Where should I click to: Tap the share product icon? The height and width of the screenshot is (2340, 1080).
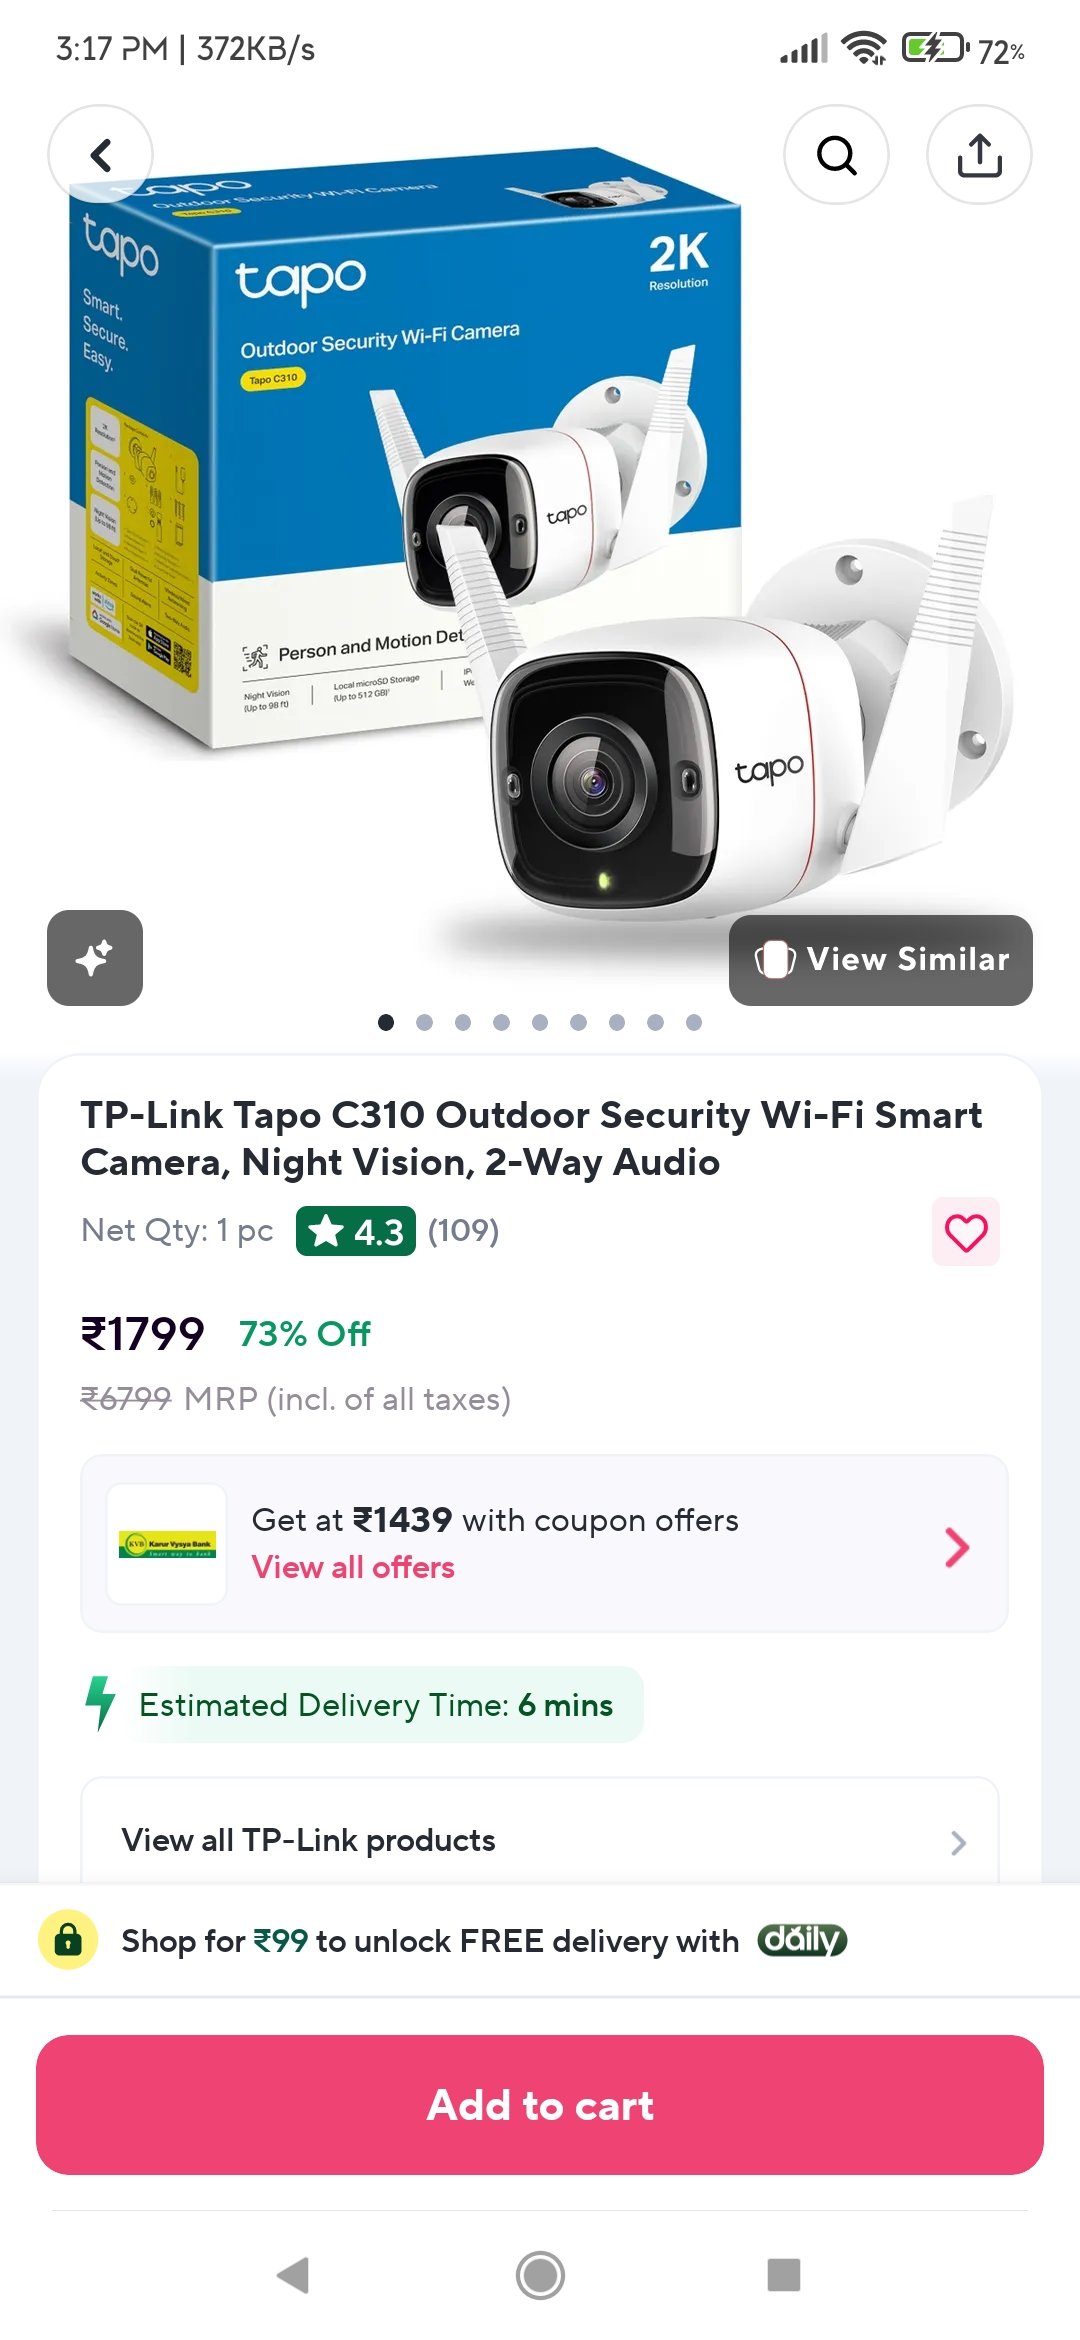979,155
